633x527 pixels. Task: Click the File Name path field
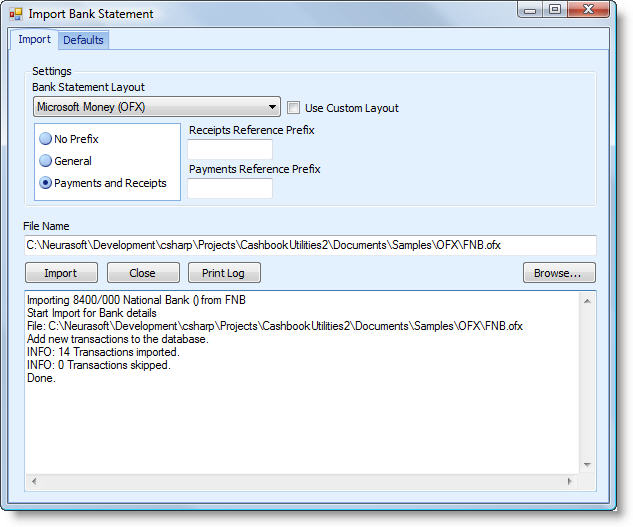310,245
